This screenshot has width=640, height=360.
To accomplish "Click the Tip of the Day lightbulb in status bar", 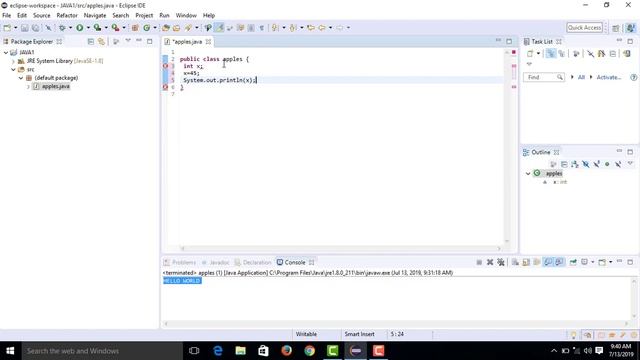I will [573, 335].
